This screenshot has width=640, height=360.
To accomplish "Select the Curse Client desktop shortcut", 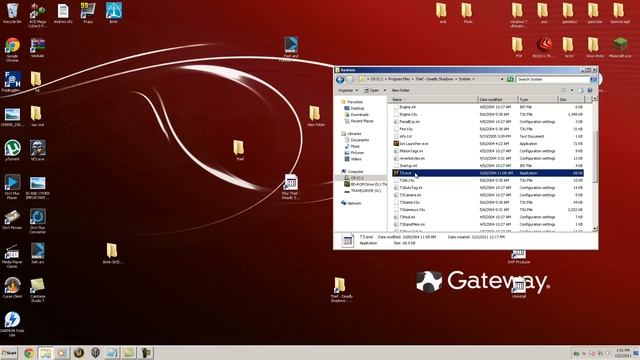I will (x=12, y=288).
